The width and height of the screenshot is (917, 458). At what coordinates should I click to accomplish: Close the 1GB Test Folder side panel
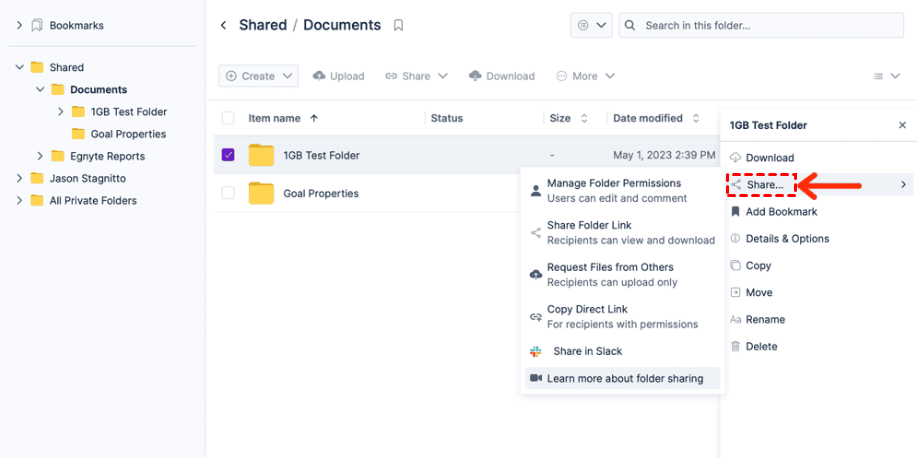(x=902, y=125)
